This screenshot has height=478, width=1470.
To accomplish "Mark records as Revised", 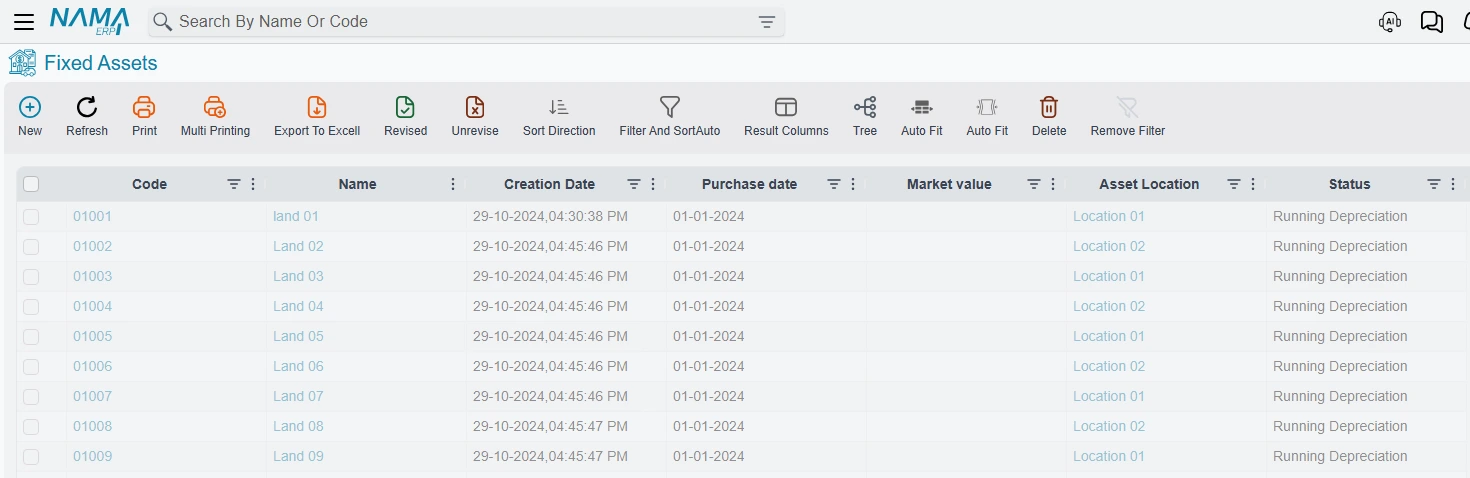I will coord(405,117).
